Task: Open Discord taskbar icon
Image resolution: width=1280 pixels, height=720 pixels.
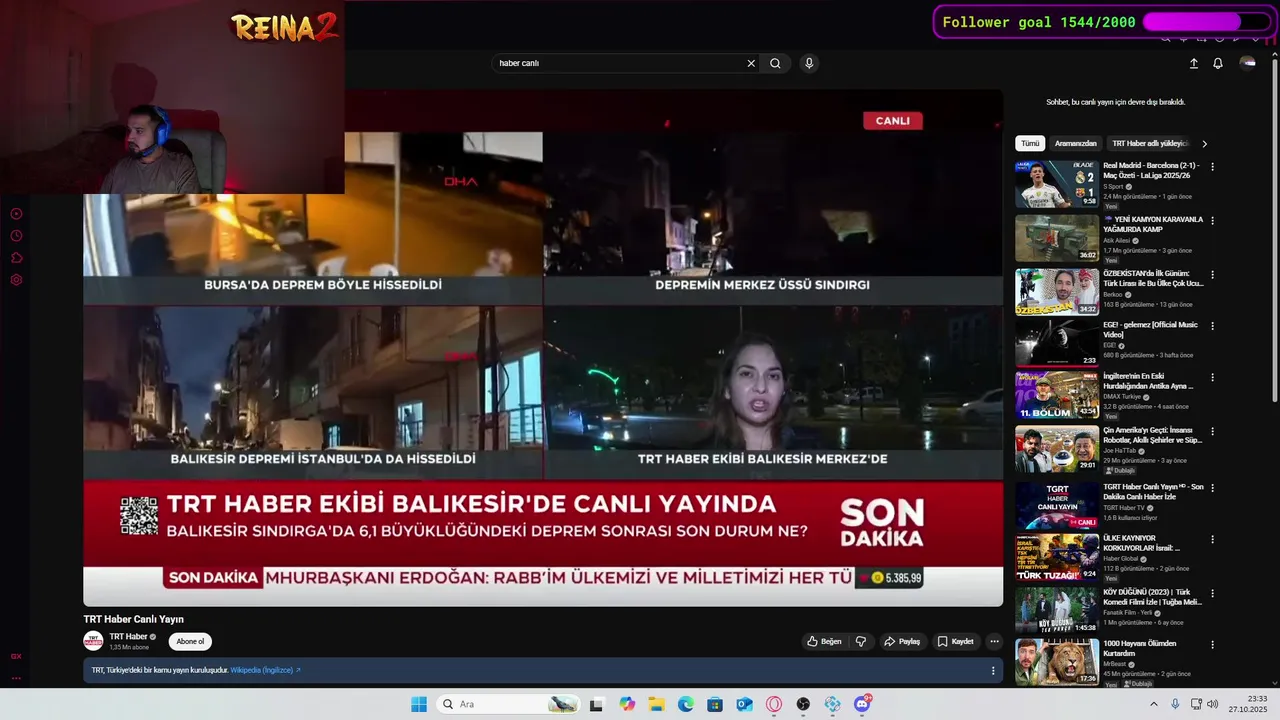Action: [862, 704]
